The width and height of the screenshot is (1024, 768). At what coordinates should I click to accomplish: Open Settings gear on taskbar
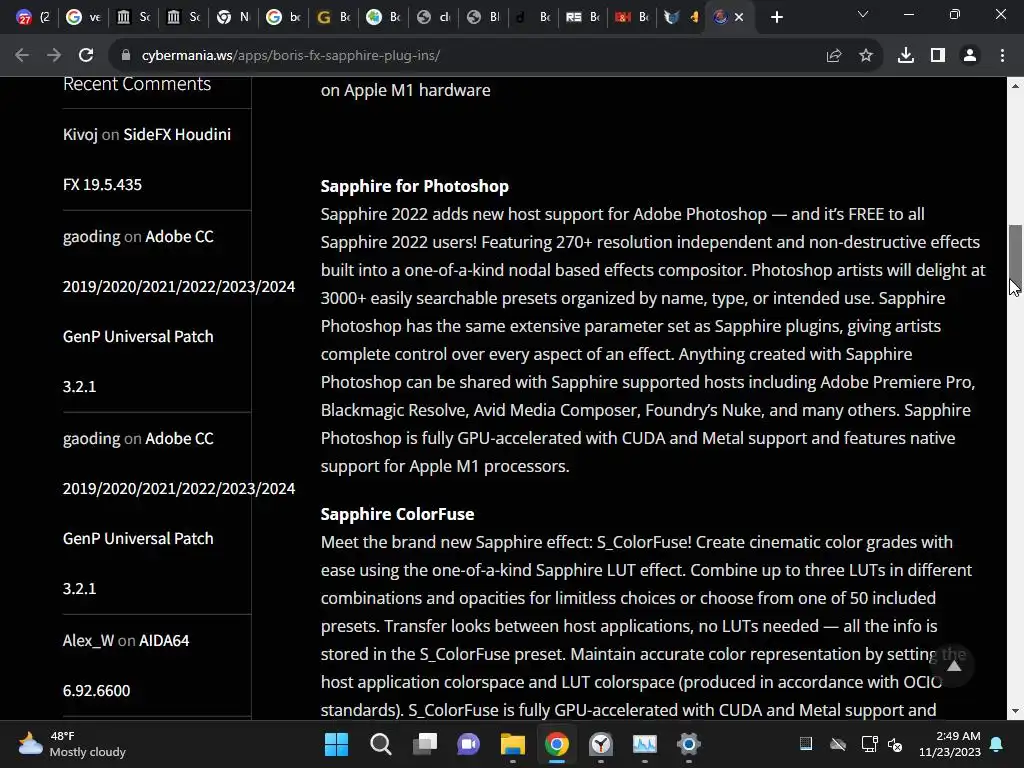[688, 744]
